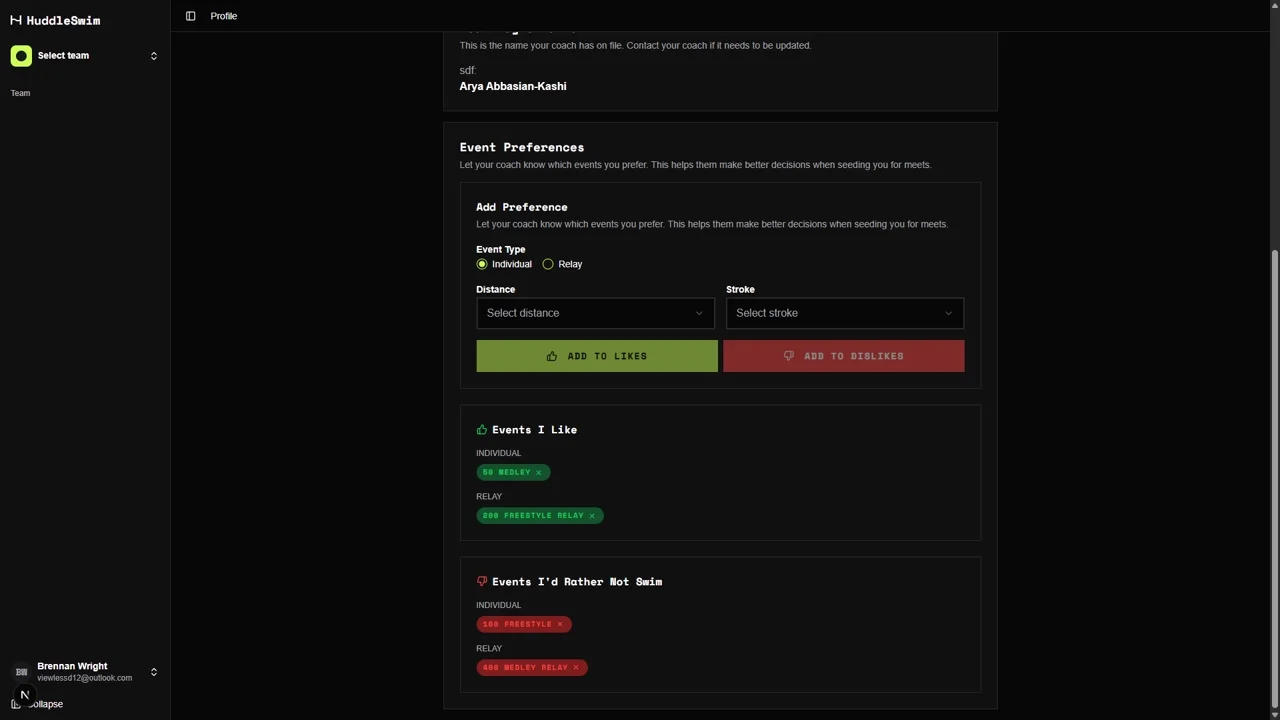Select the Individual event type
This screenshot has width=1280, height=720.
[482, 264]
